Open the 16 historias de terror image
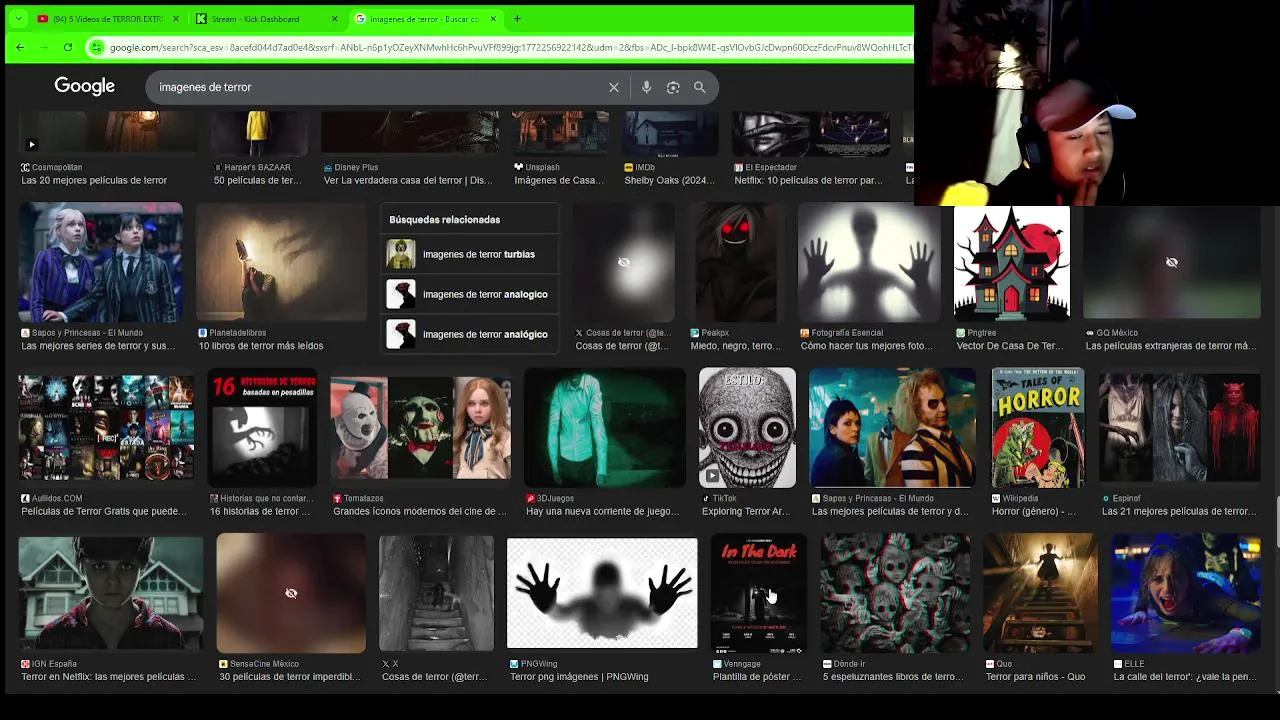The height and width of the screenshot is (720, 1280). coord(262,427)
